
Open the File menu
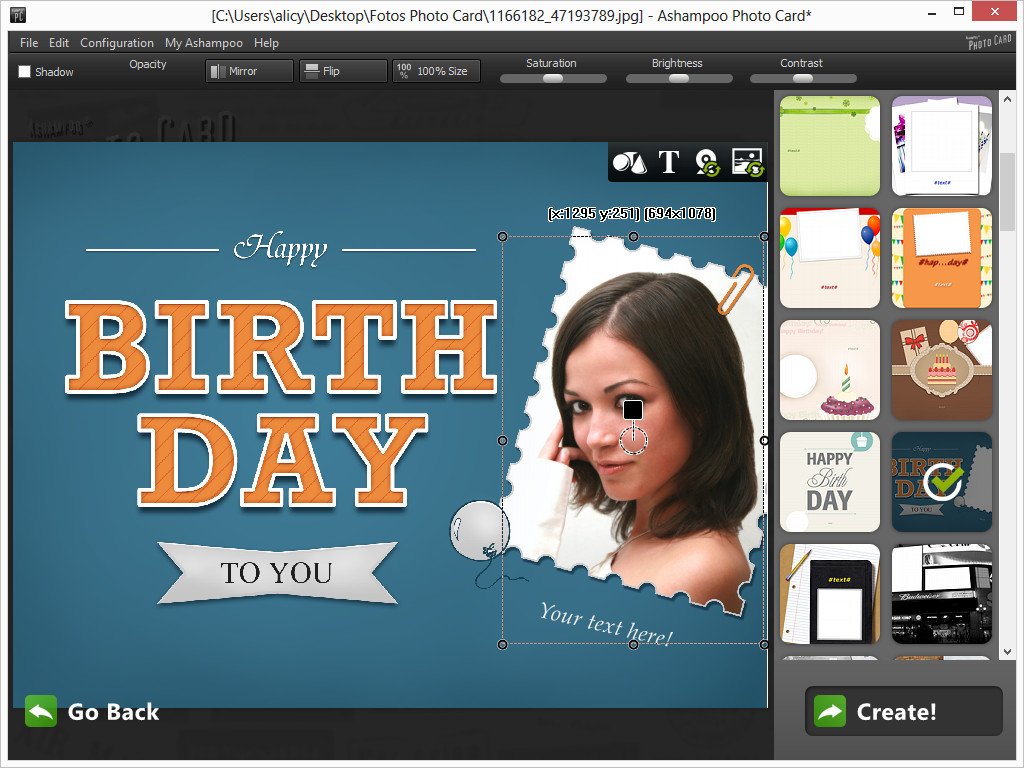pyautogui.click(x=29, y=43)
